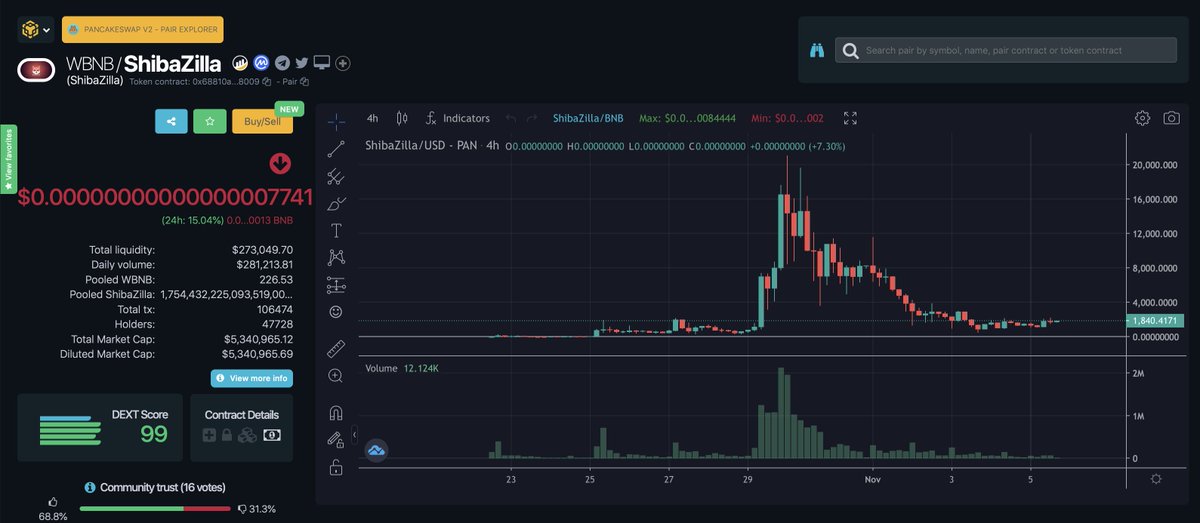Screen dimensions: 1200x523
Task: Open the View favorites side tab
Action: click(x=8, y=160)
